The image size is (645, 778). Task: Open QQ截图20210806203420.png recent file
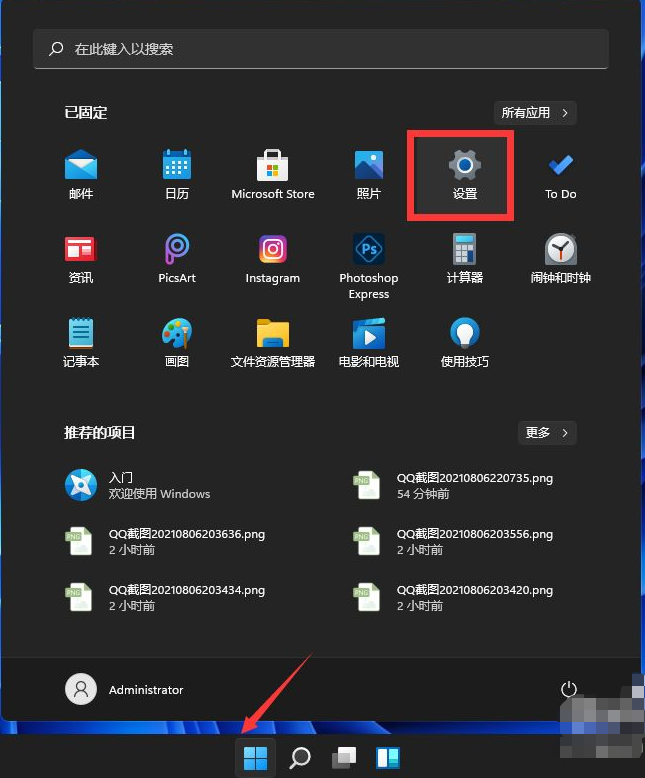[452, 597]
